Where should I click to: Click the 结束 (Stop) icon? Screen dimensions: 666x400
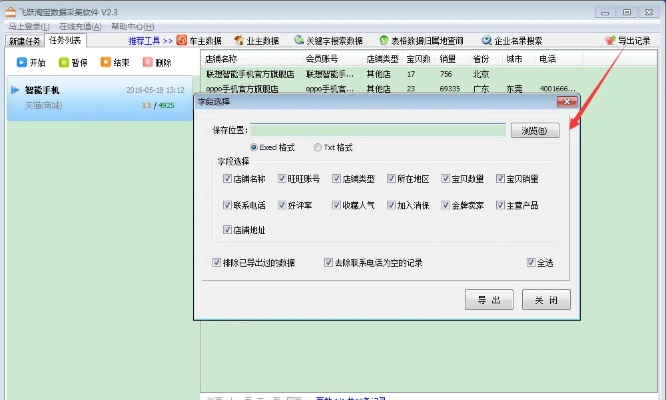pyautogui.click(x=106, y=62)
